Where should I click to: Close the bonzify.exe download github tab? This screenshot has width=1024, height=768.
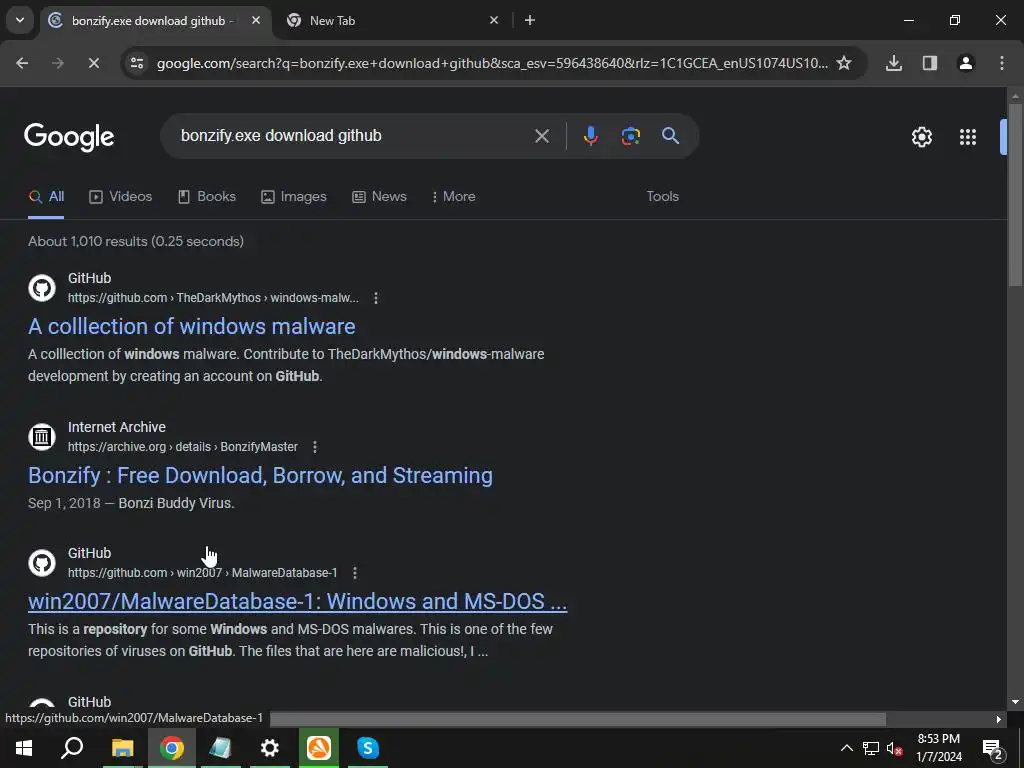click(x=256, y=20)
